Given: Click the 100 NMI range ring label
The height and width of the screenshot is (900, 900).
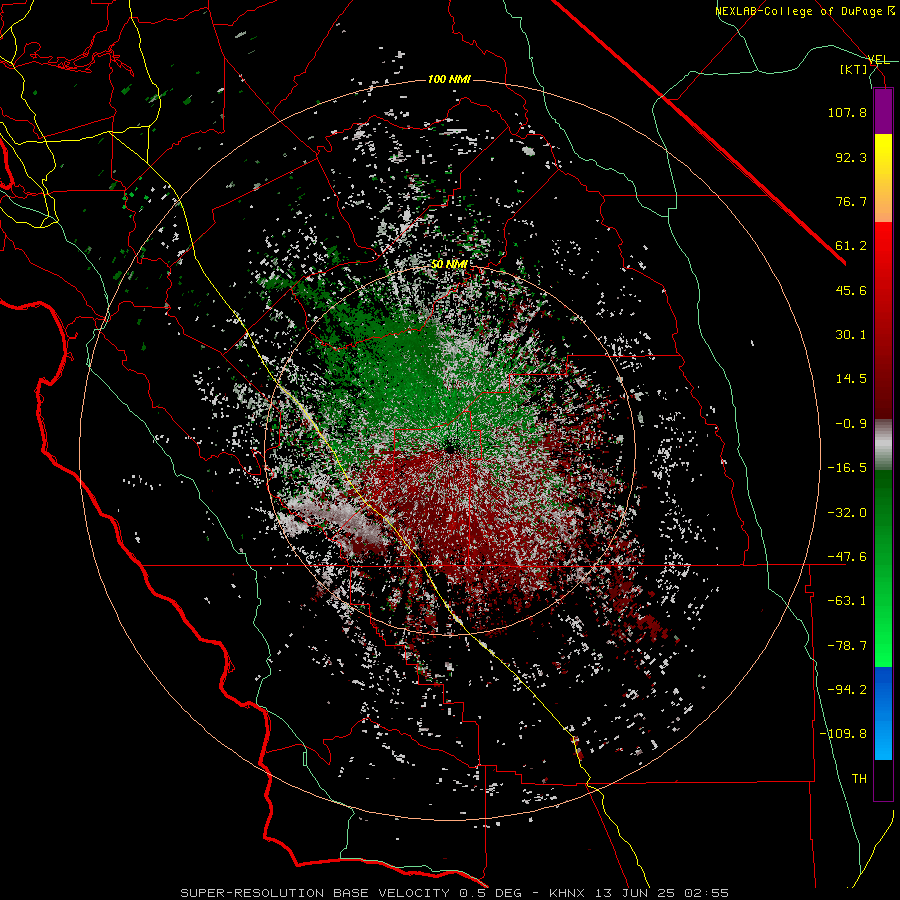Looking at the screenshot, I should pyautogui.click(x=449, y=79).
